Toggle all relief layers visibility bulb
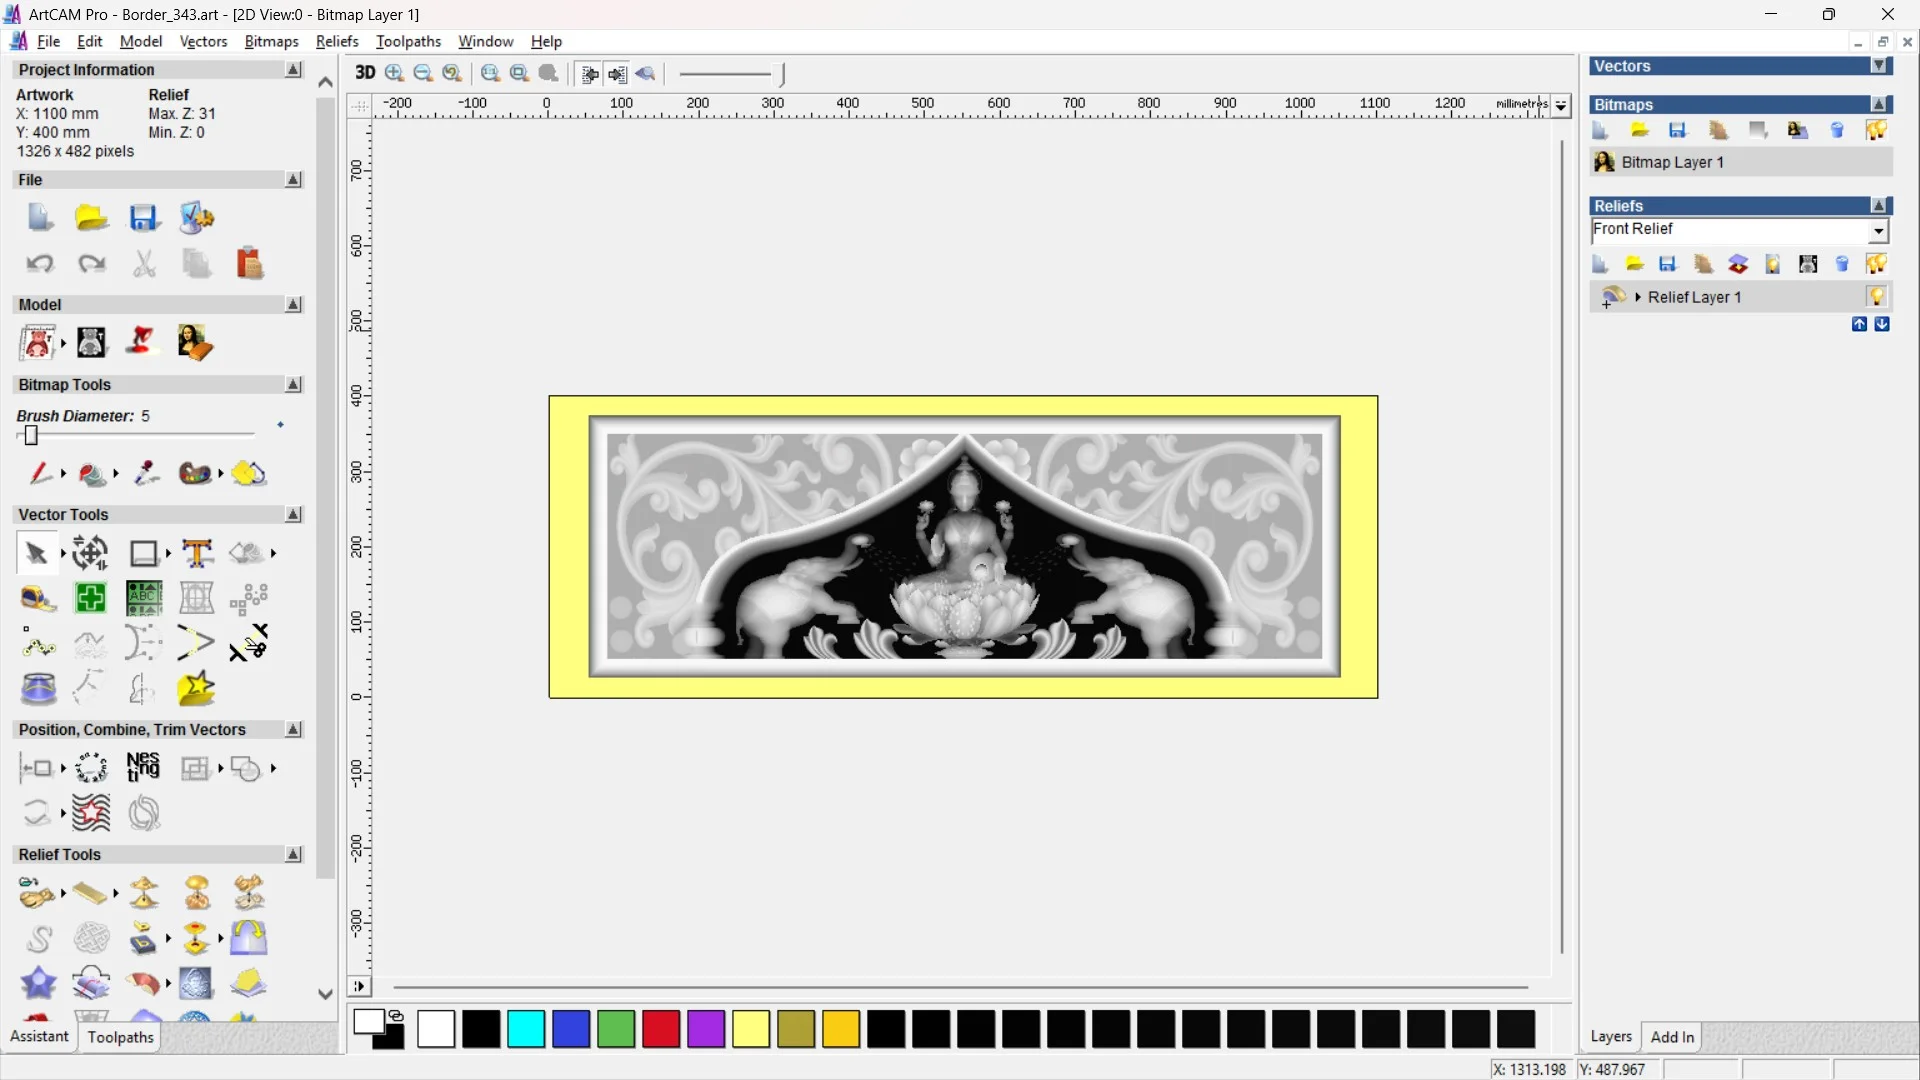1920x1080 pixels. 1876,264
